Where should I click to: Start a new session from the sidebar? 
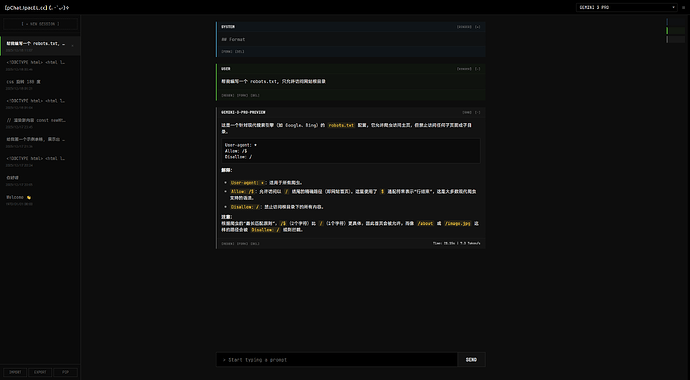[40, 24]
